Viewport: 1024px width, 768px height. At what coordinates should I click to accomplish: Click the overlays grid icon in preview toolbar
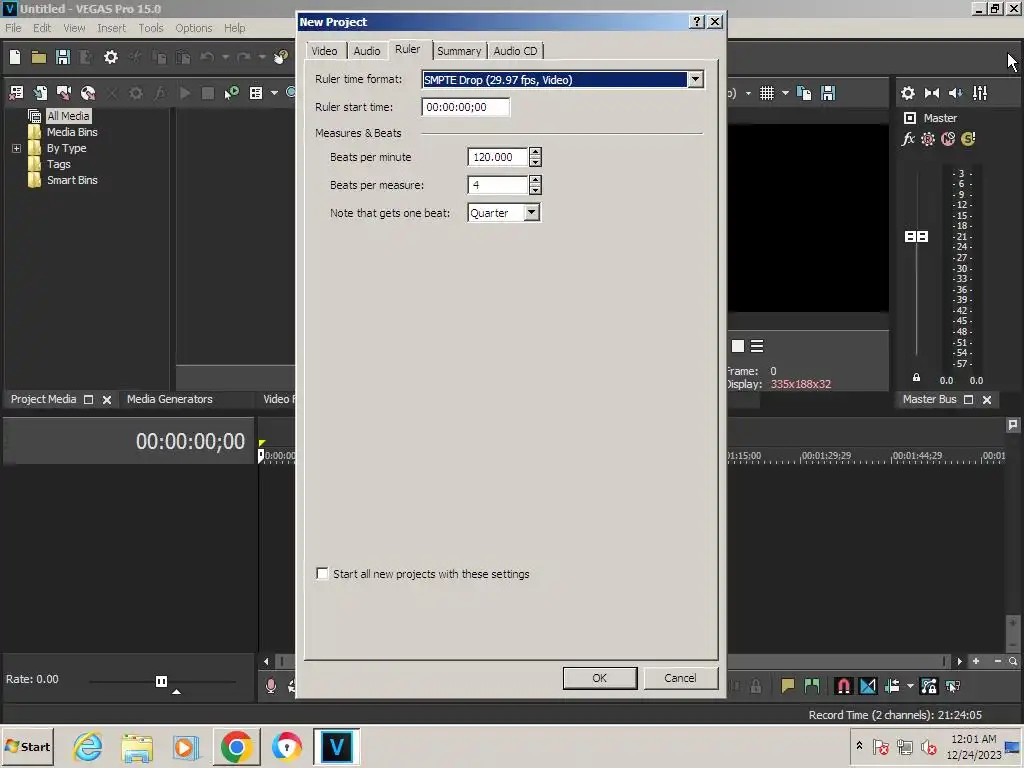point(767,93)
